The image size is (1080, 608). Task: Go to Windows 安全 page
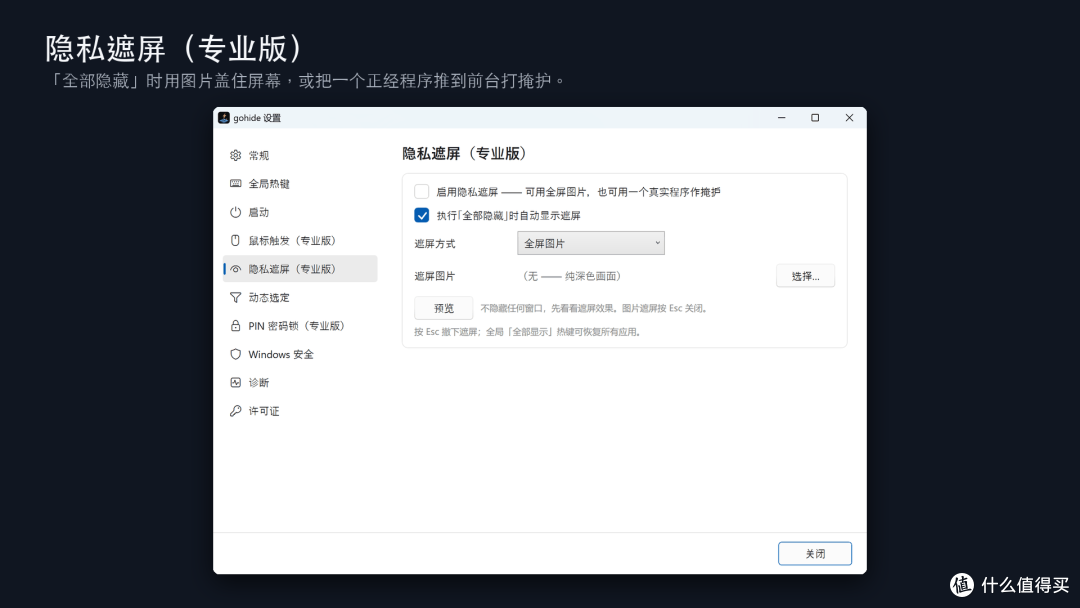300,354
